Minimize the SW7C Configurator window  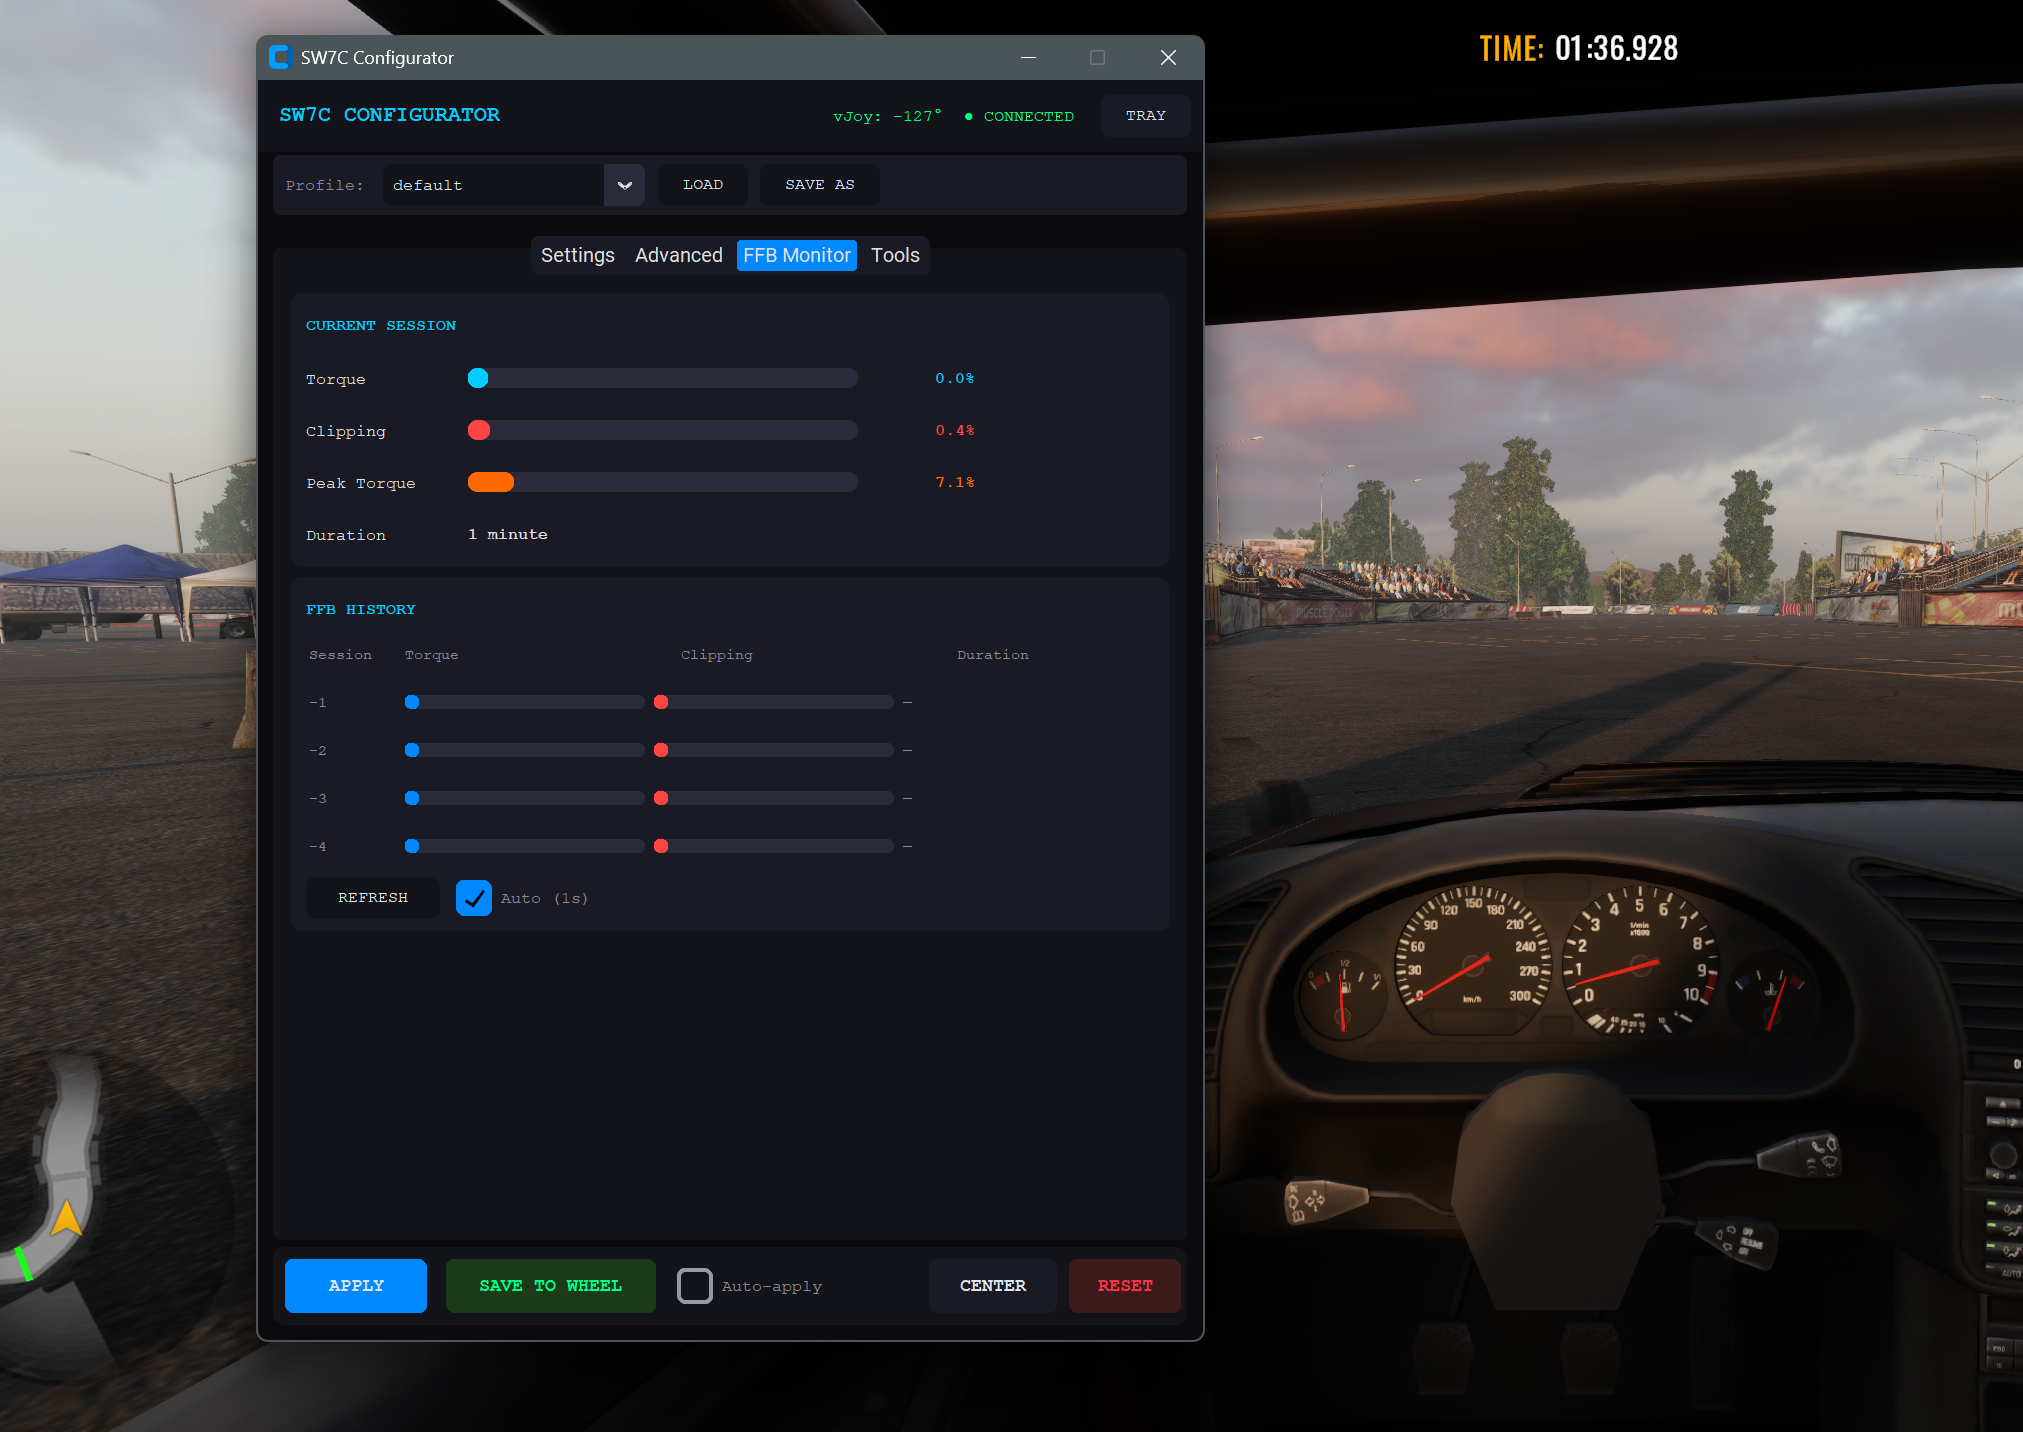[1028, 57]
